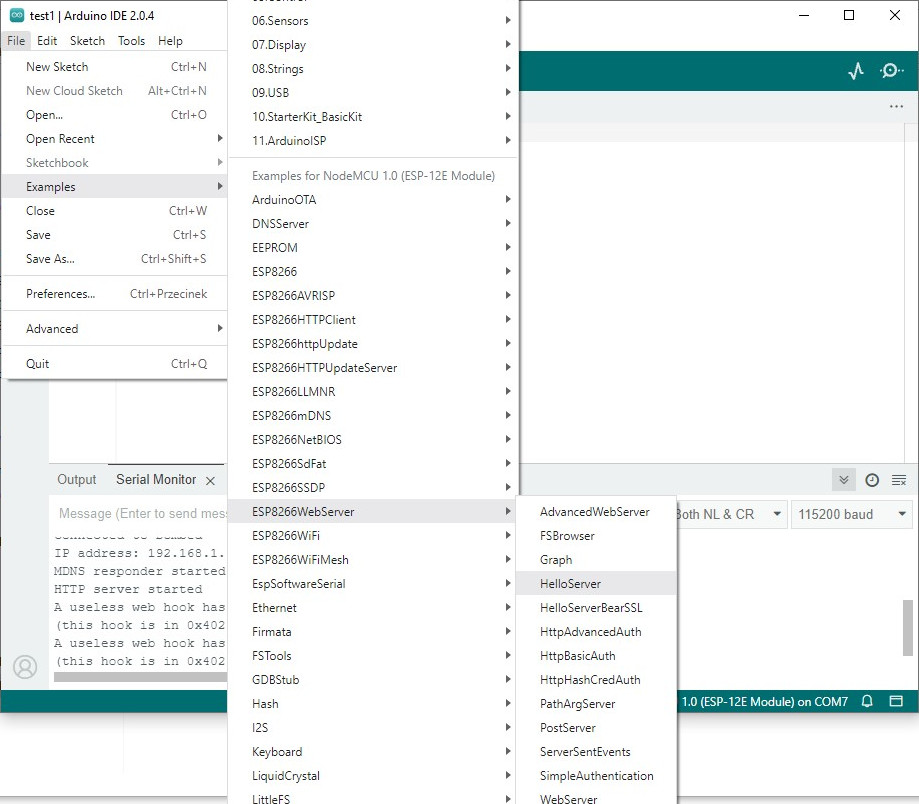
Task: Clear the serial output with lines icon
Action: pos(899,480)
